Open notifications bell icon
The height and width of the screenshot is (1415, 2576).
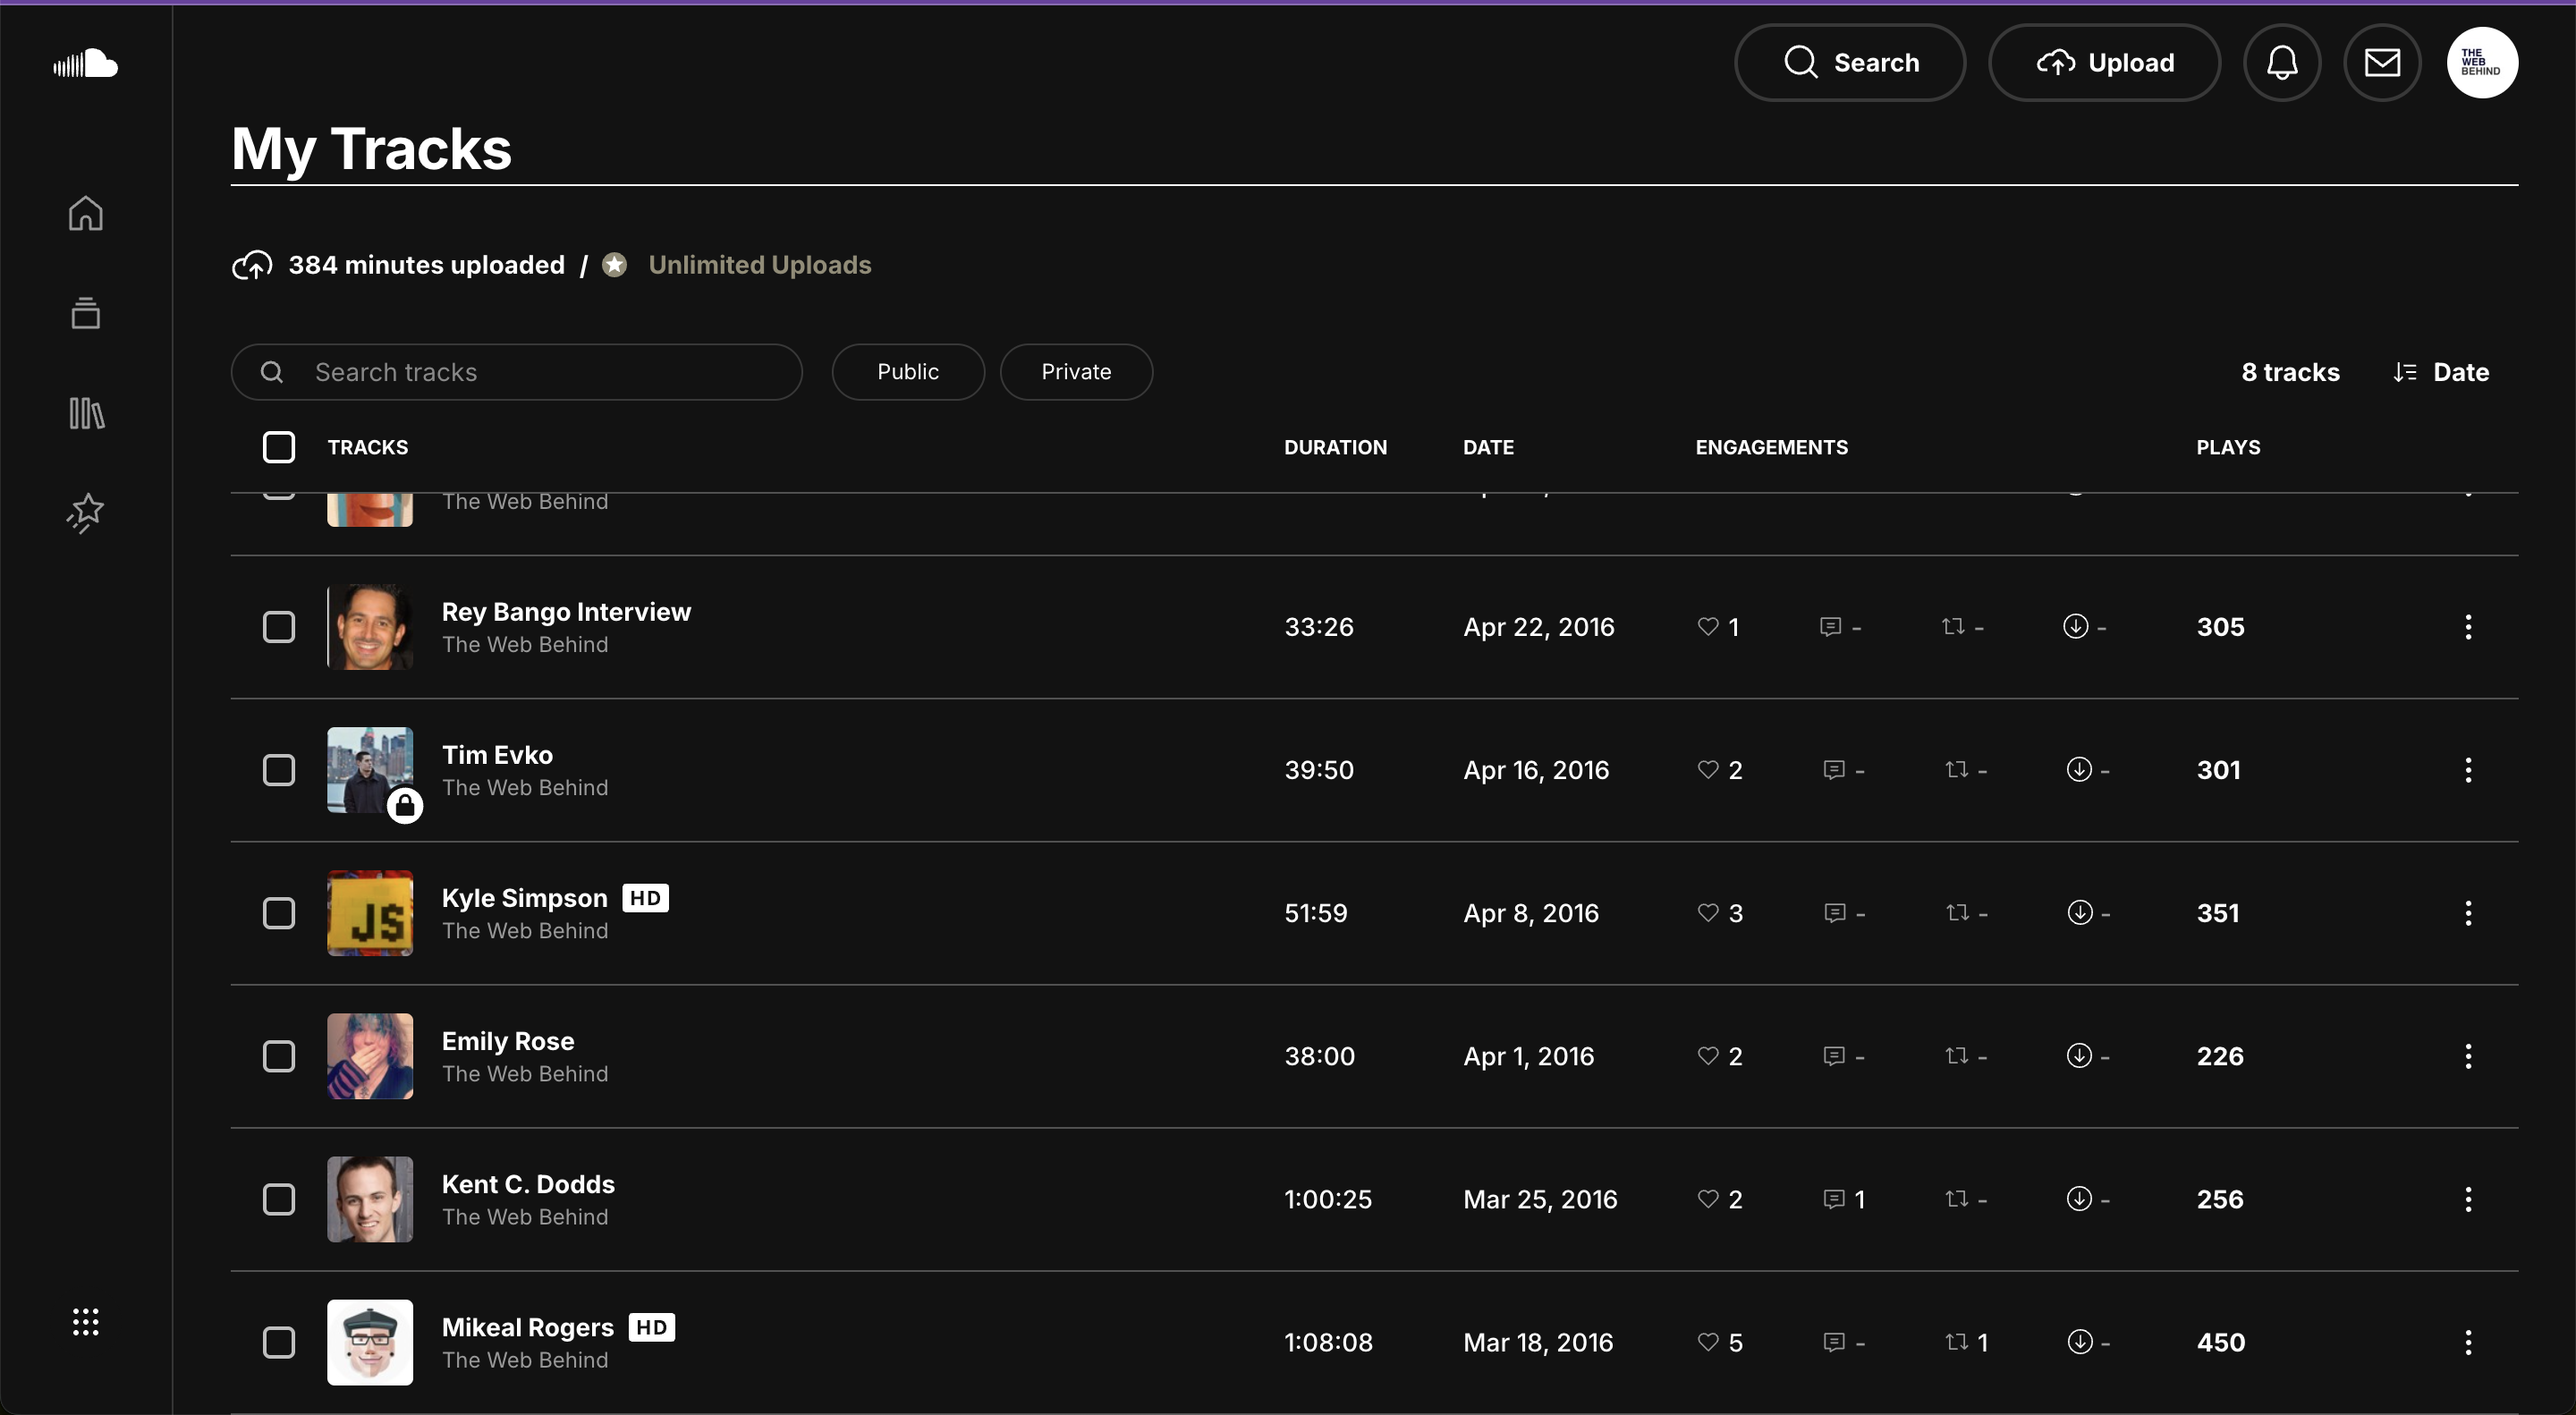(x=2281, y=63)
